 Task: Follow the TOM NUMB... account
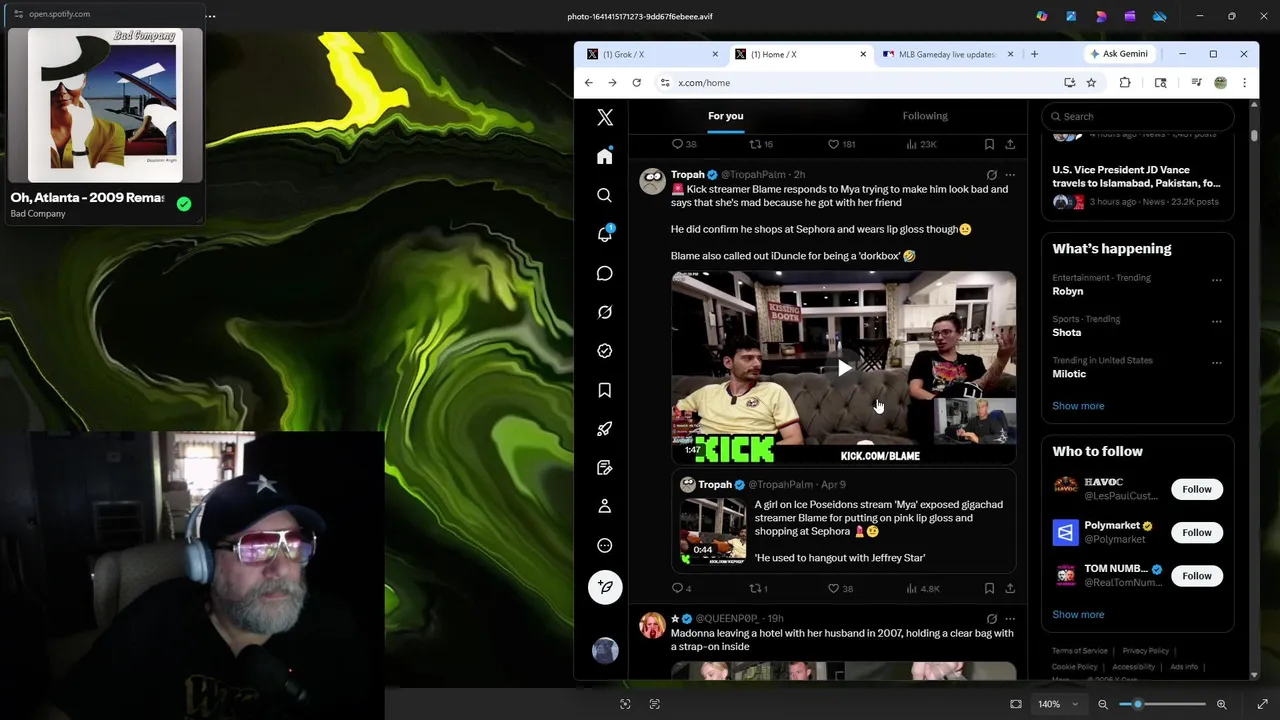click(x=1196, y=575)
